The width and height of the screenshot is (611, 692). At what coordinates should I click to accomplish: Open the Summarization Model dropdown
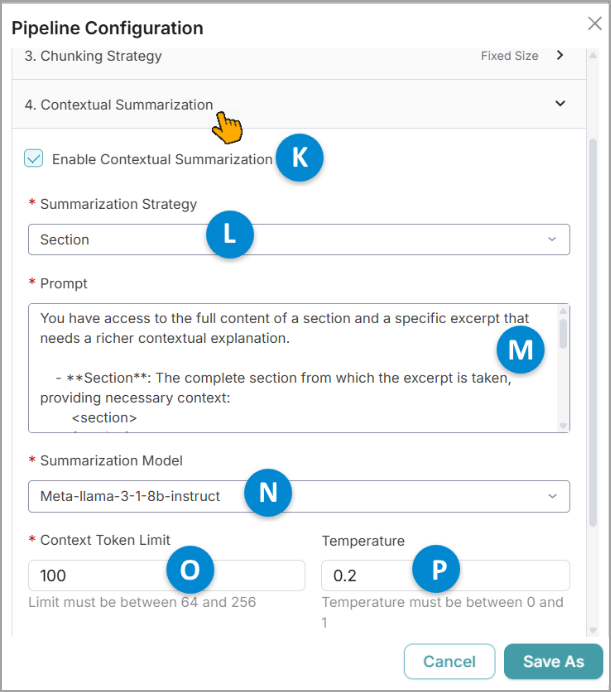[299, 496]
